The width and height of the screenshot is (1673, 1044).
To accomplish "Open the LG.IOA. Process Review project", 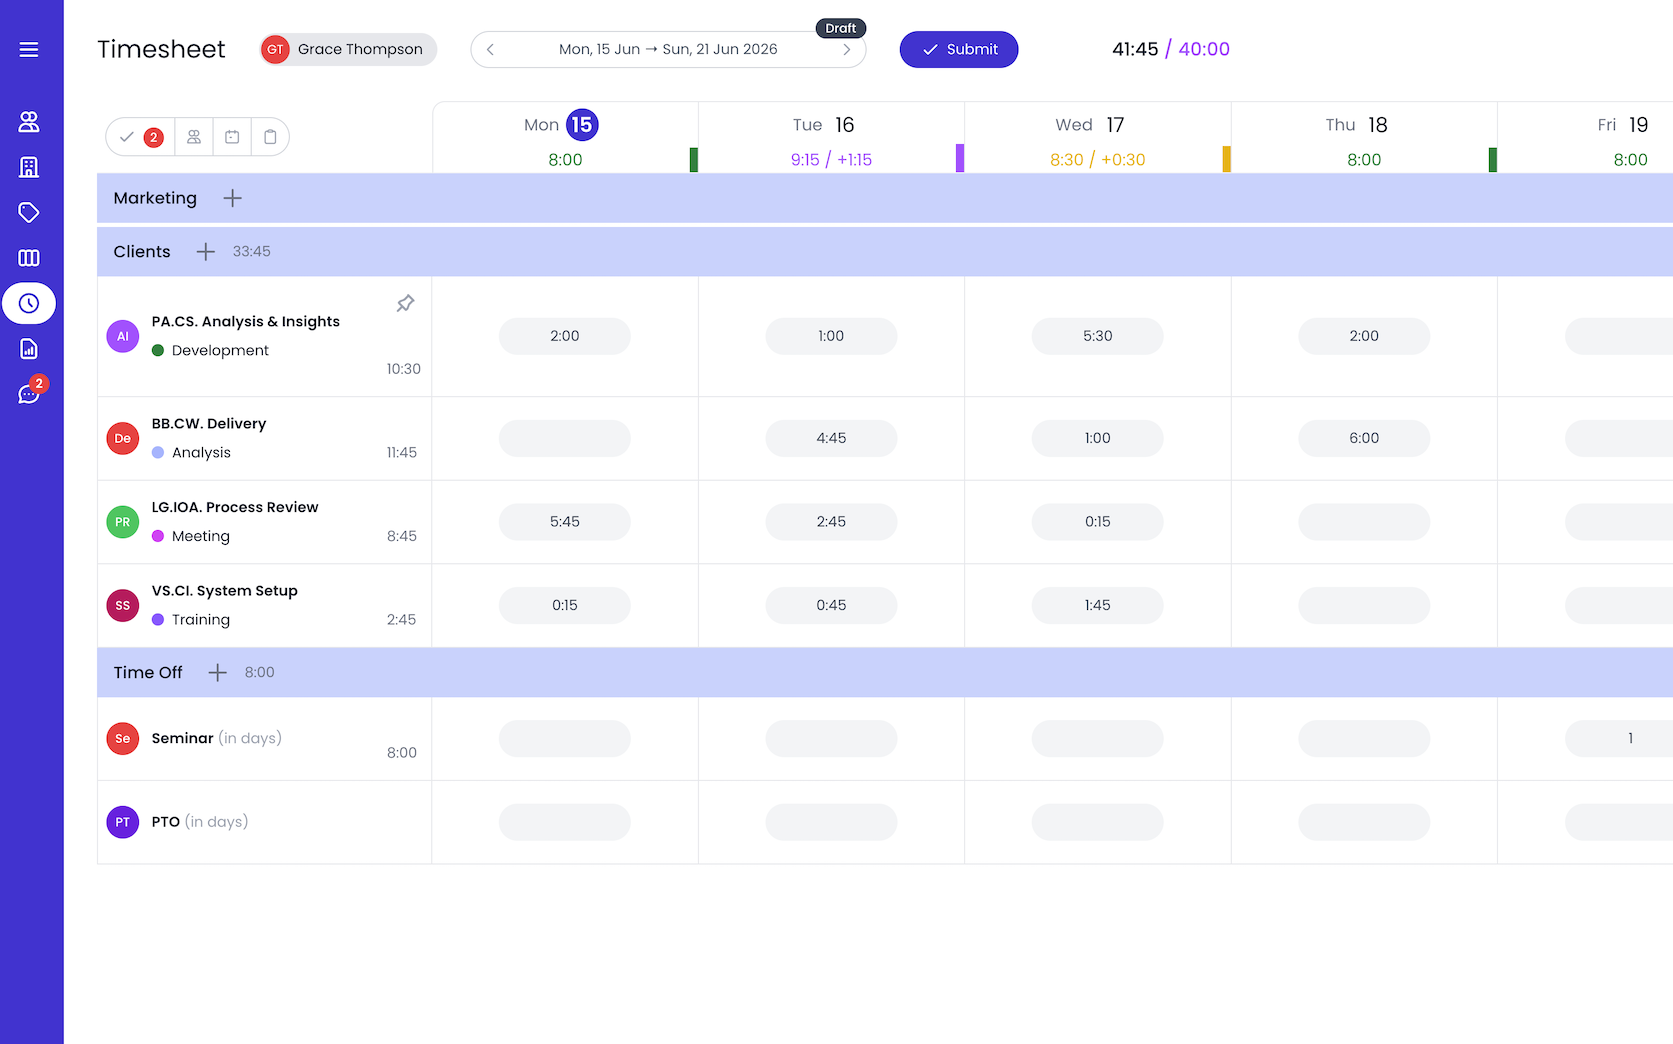I will pos(235,508).
